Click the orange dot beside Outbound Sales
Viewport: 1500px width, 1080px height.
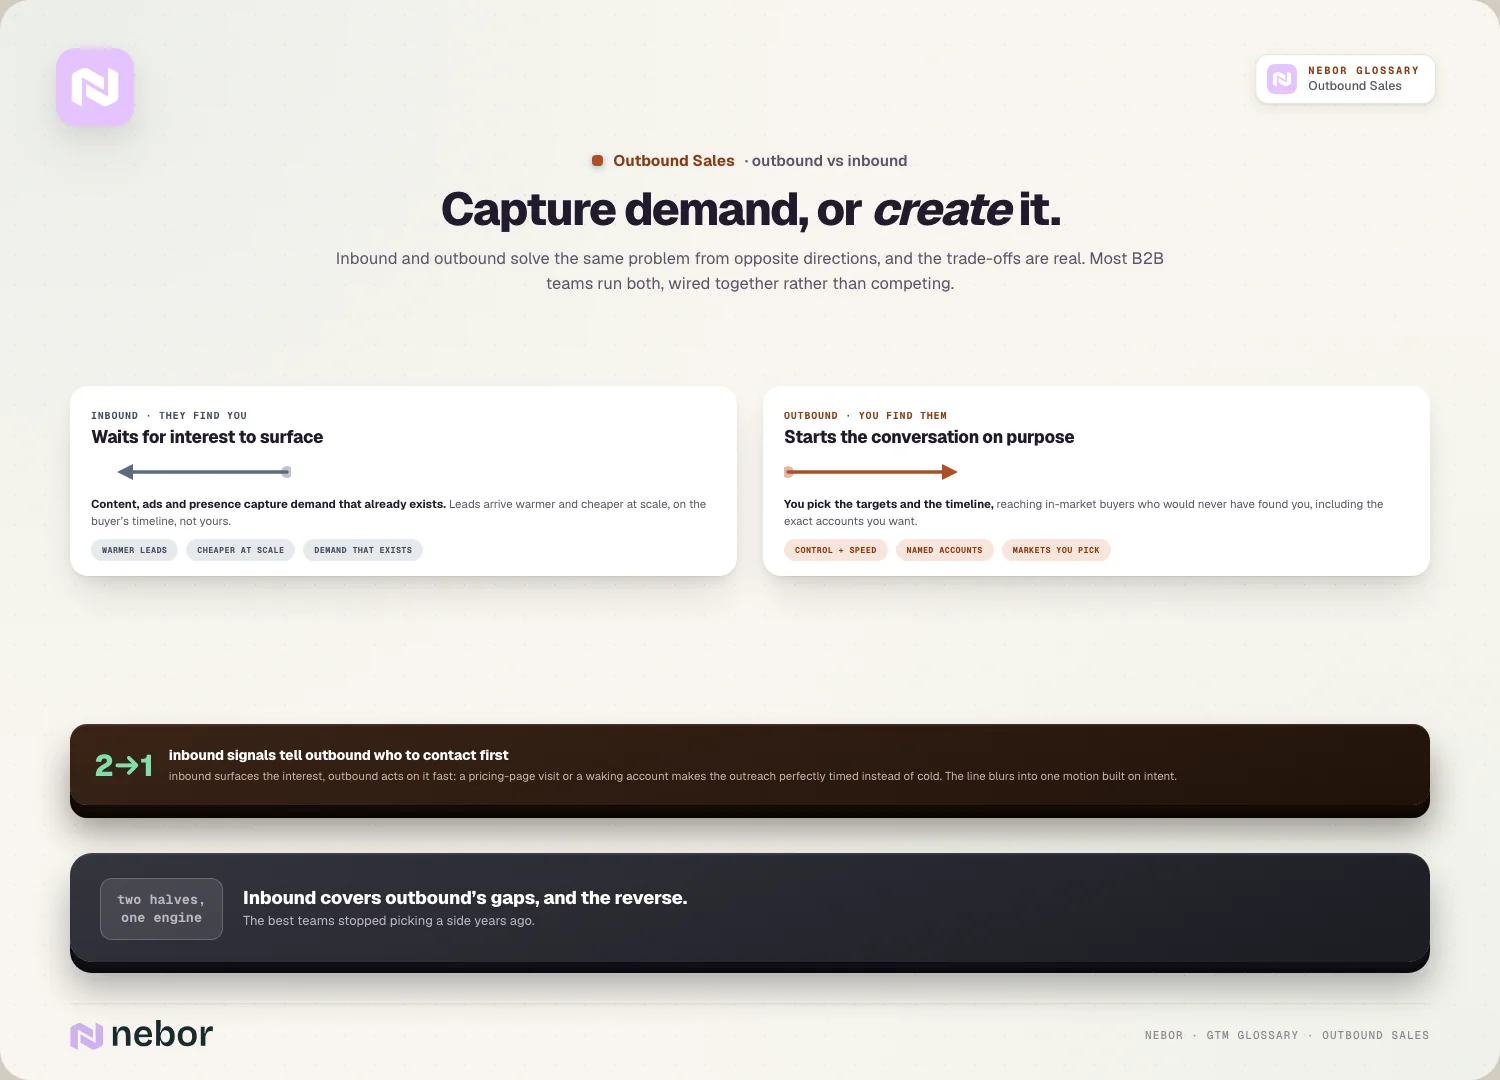tap(597, 161)
